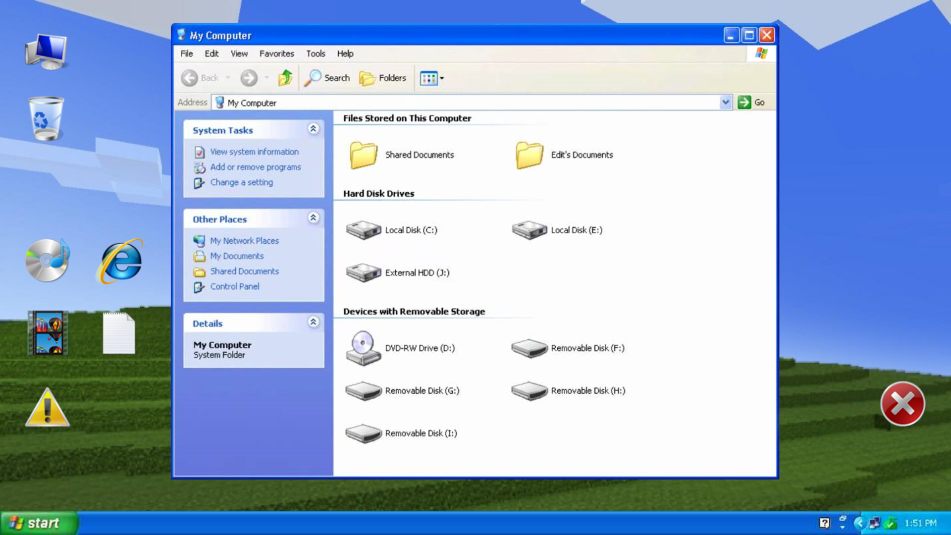The image size is (951, 535).
Task: Click the Start button on taskbar
Action: 38,523
